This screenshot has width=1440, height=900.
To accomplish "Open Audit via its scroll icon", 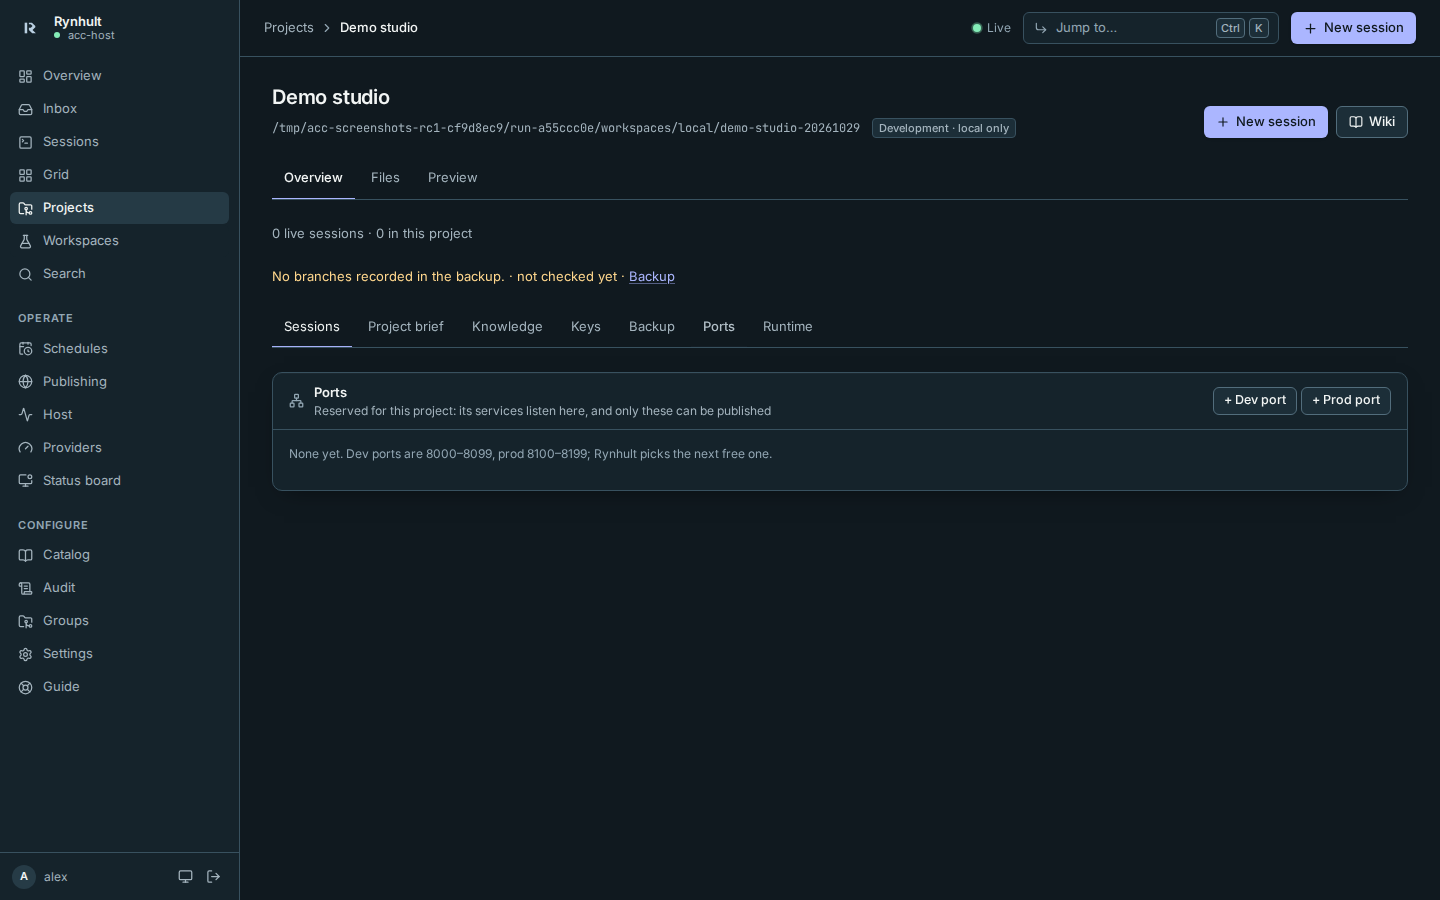I will [26, 588].
